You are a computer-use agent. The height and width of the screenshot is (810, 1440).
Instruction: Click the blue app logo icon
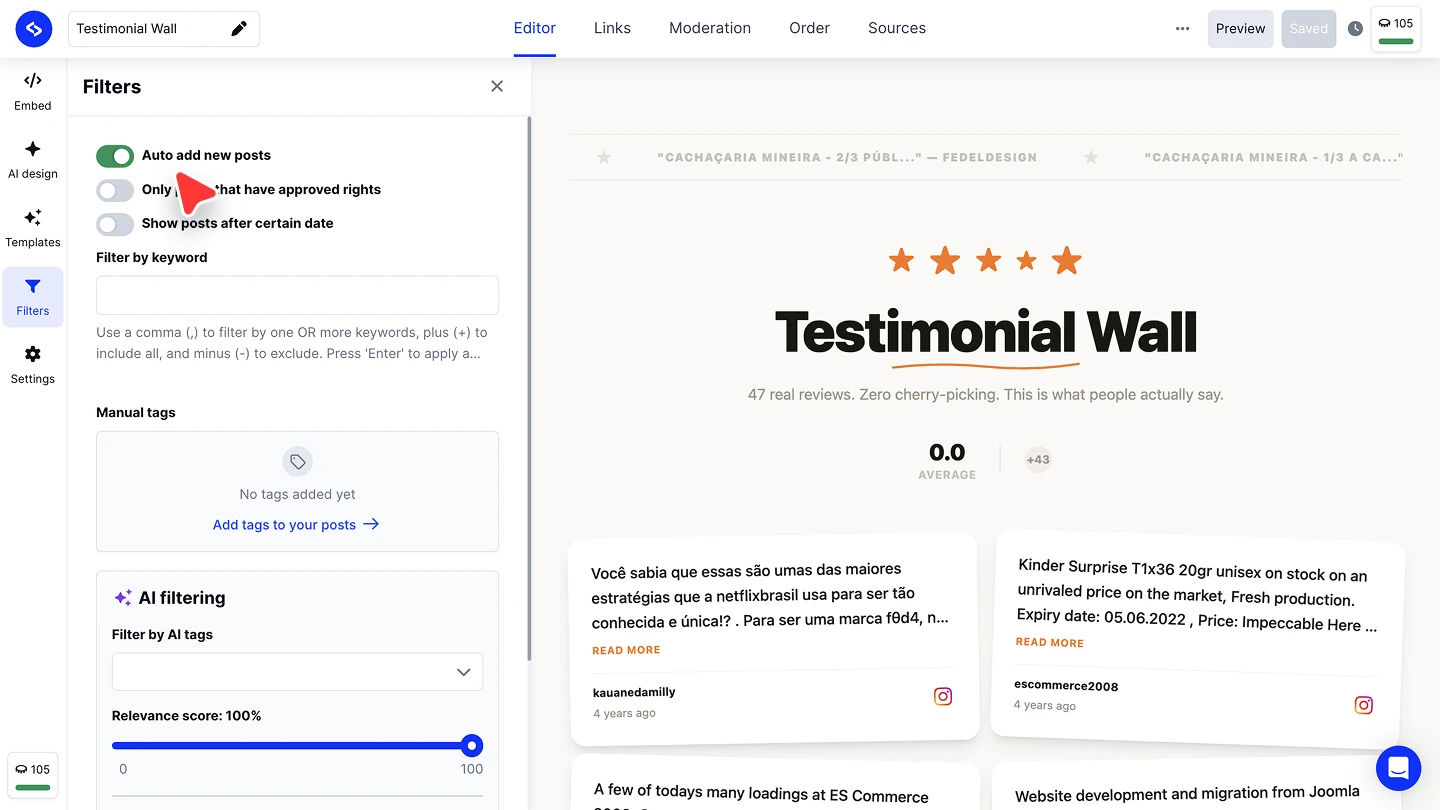(x=33, y=29)
